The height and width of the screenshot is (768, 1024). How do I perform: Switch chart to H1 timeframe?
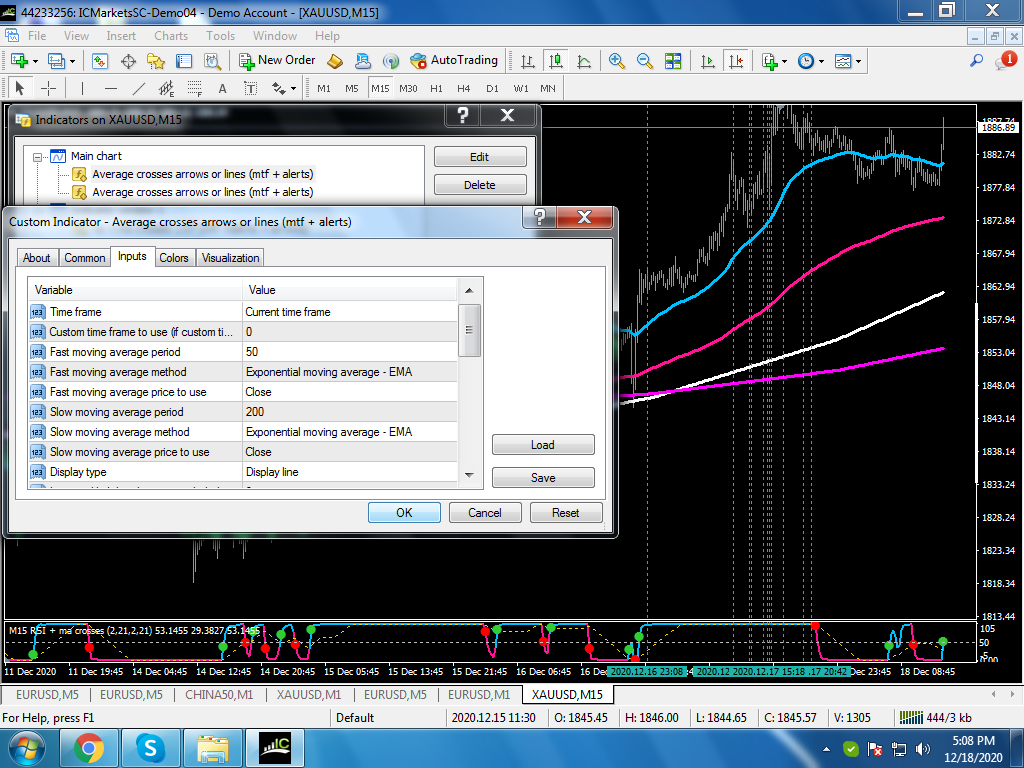436,88
